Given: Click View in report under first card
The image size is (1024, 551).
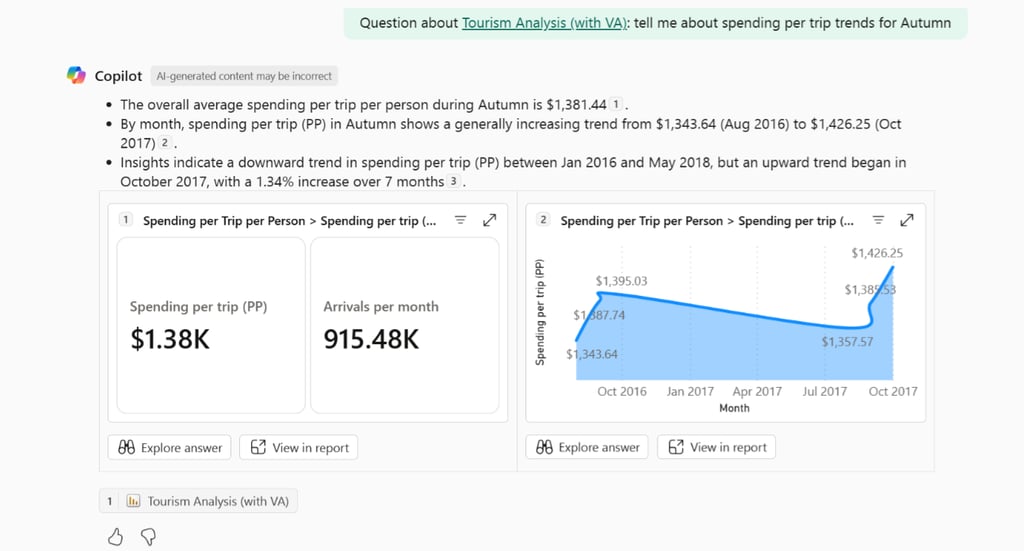Looking at the screenshot, I should coord(299,447).
